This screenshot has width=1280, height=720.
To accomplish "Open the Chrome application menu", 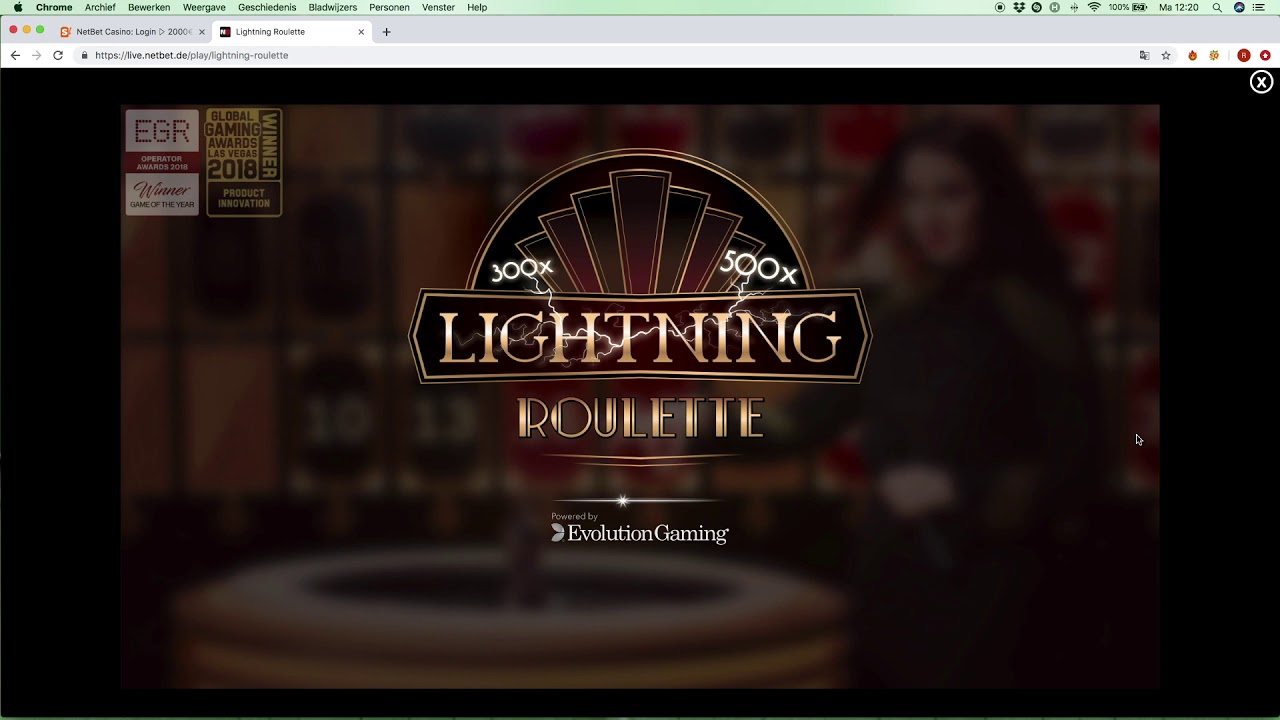I will (54, 7).
